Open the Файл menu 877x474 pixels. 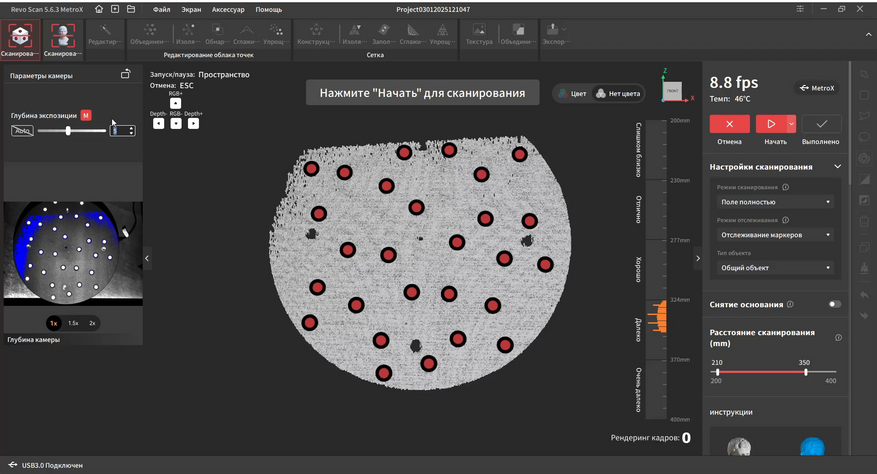pos(161,9)
